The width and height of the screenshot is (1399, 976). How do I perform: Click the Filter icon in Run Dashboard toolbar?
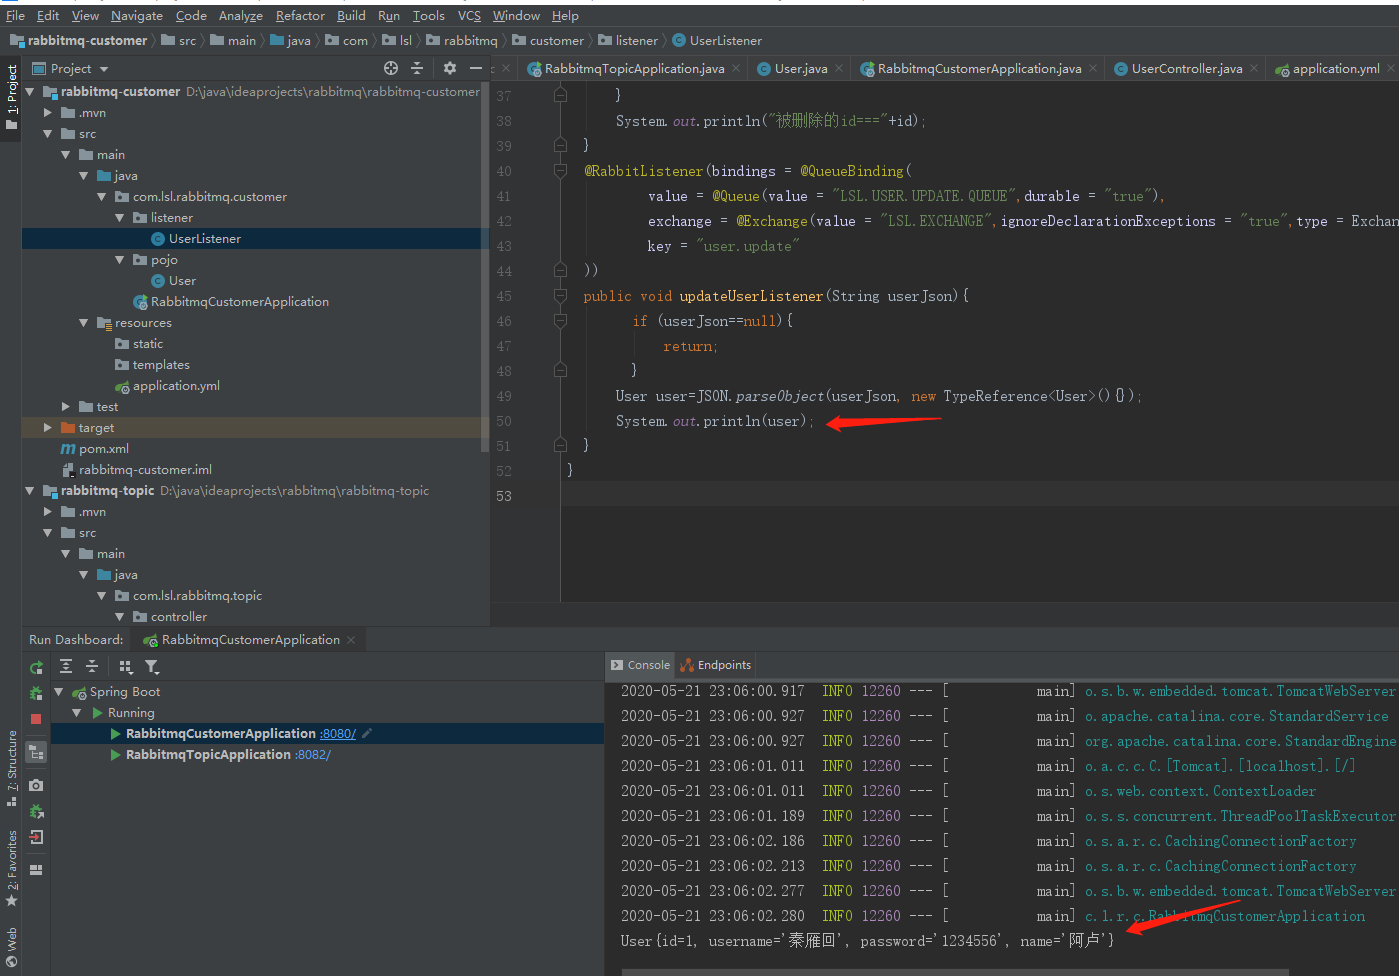152,667
